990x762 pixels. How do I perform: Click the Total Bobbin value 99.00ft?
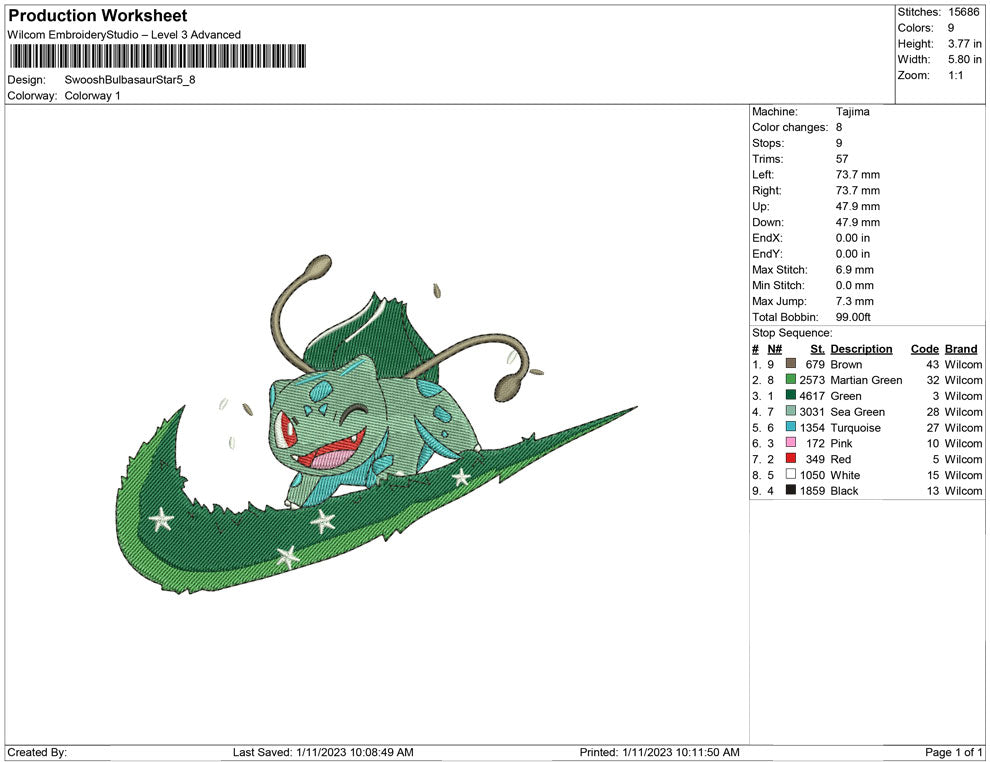coord(853,317)
